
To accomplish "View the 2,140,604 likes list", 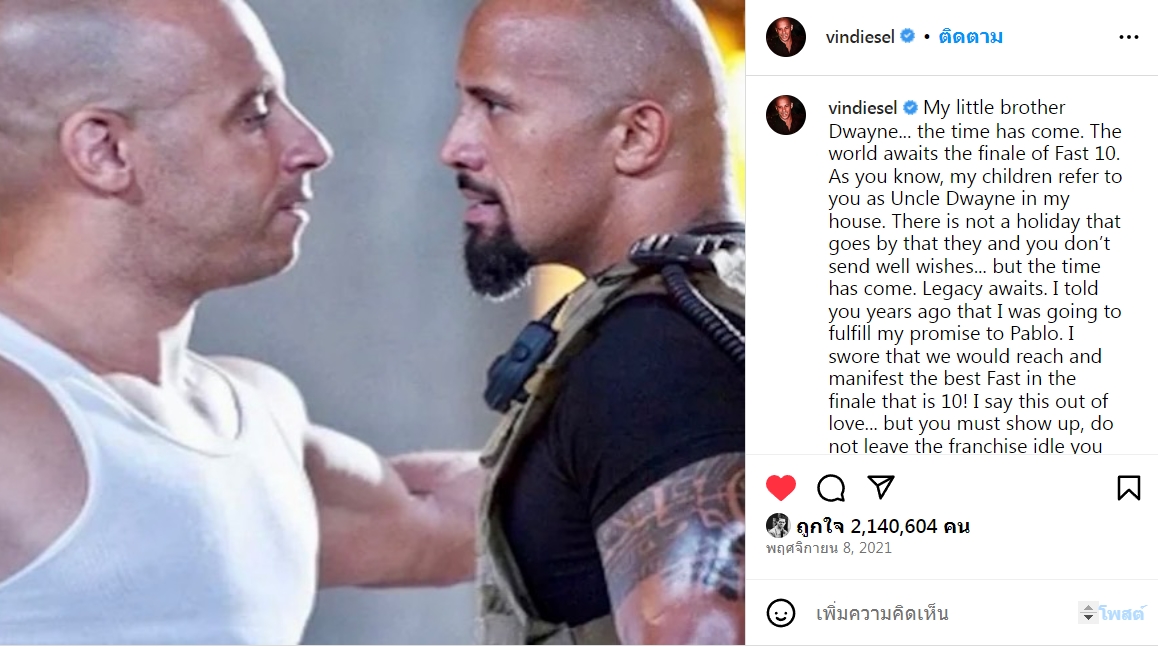I will point(883,526).
